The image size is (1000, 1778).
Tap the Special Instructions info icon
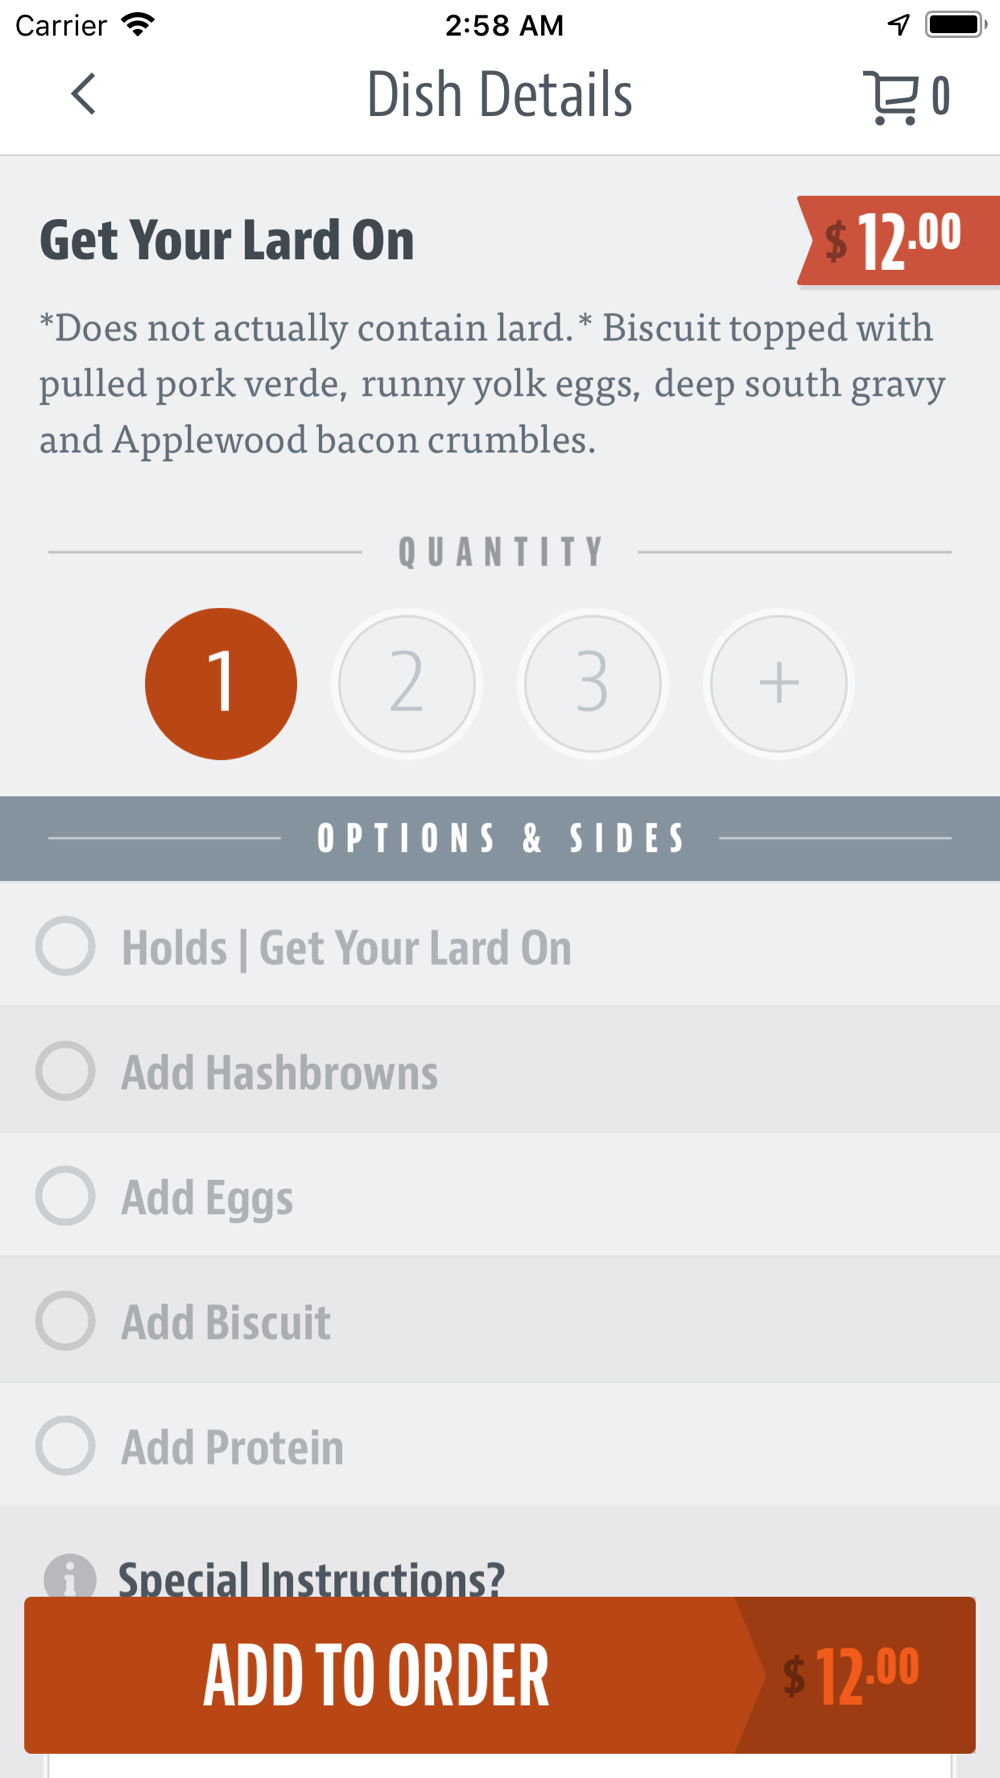[70, 1576]
